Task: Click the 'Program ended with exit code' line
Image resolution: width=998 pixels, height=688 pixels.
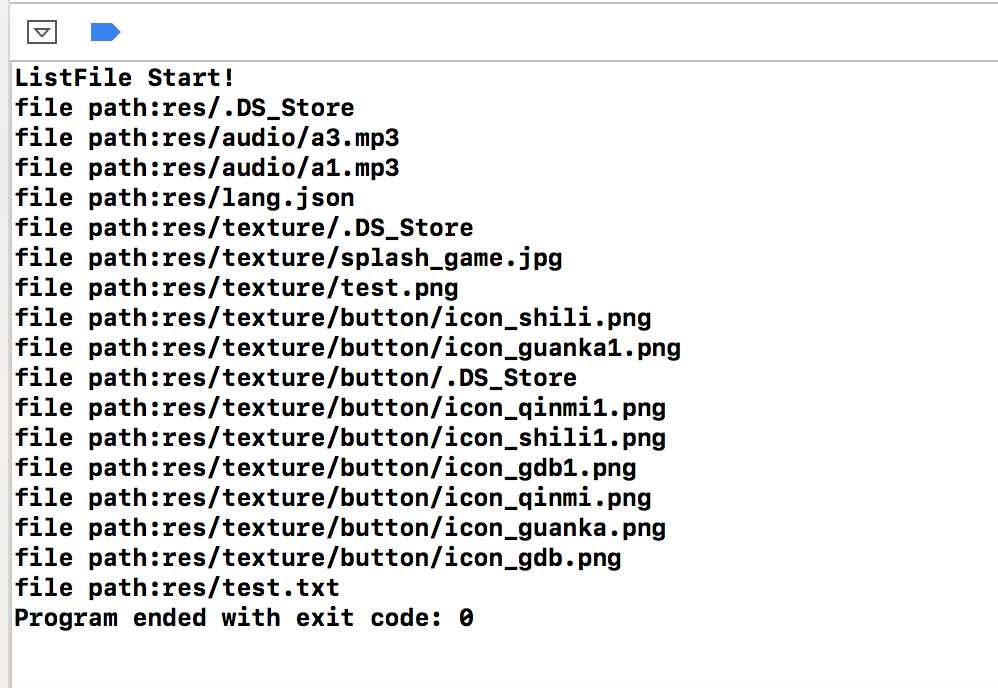Action: pos(244,617)
